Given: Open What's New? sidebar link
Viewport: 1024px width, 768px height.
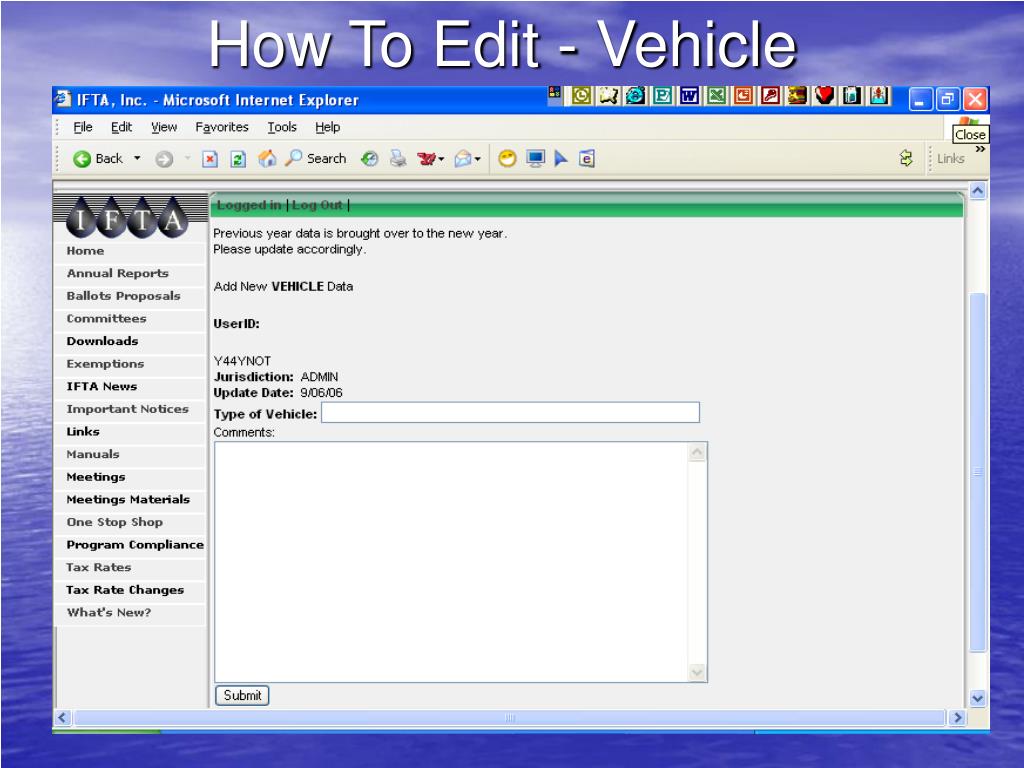Looking at the screenshot, I should click(109, 613).
